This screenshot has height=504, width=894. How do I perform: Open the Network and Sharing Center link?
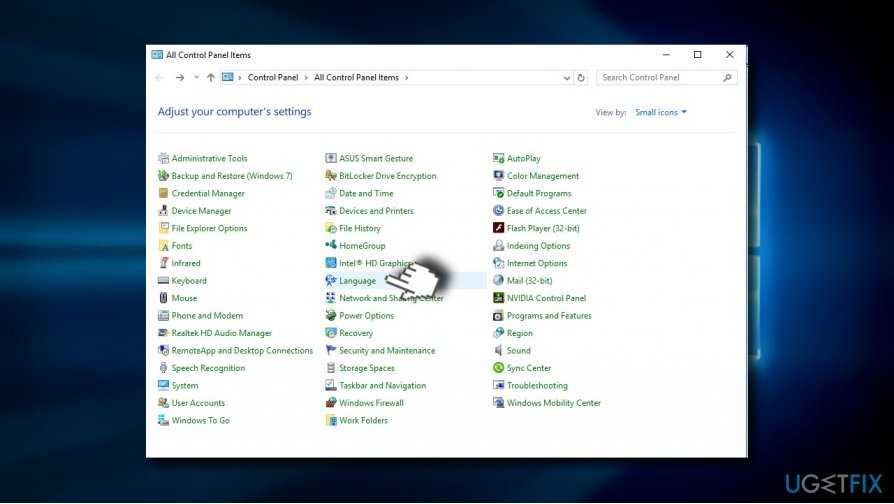(390, 298)
